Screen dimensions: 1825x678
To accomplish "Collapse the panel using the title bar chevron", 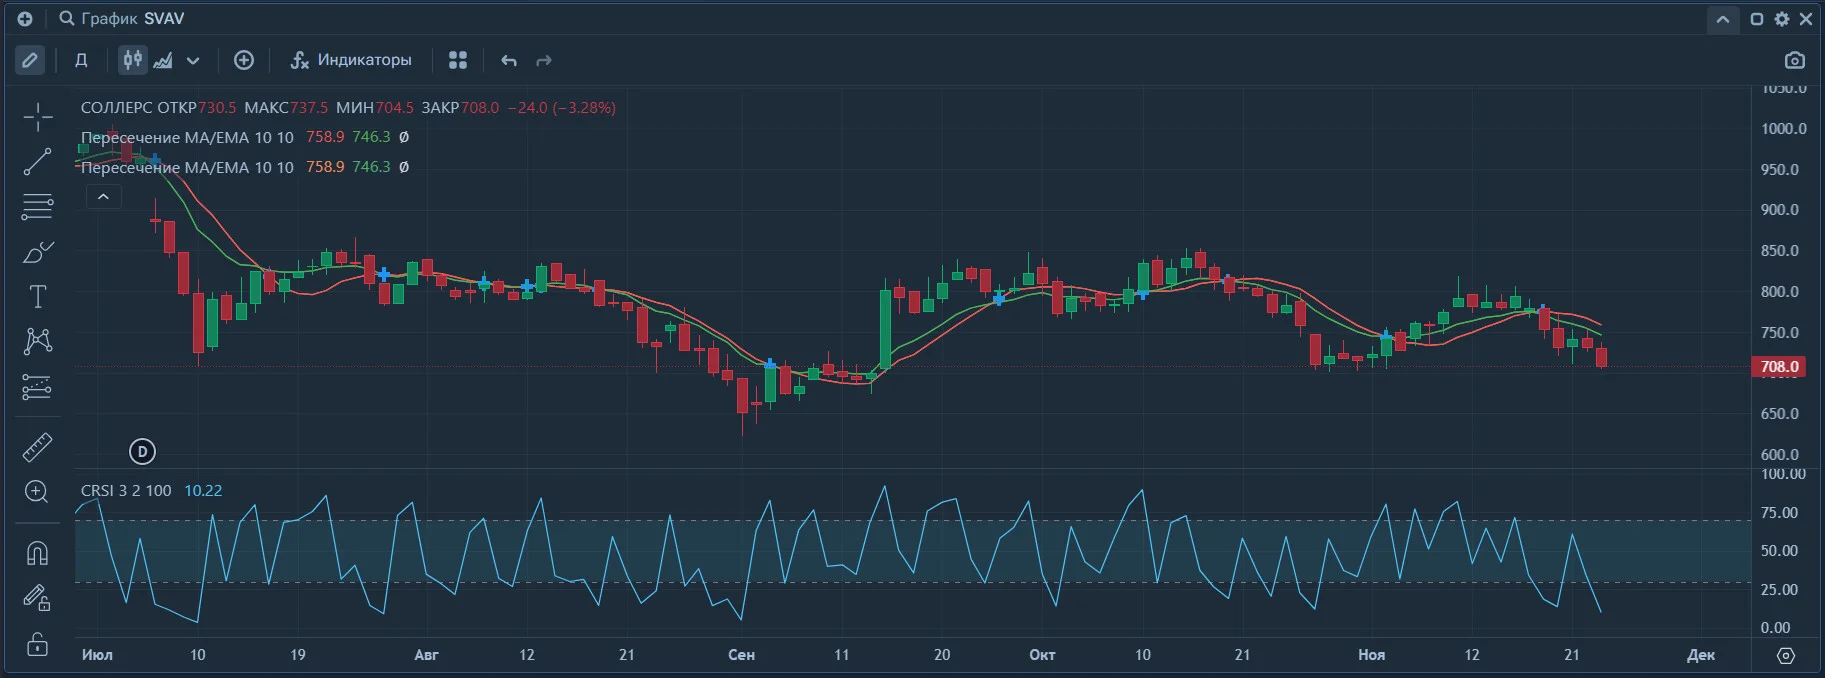I will coord(1722,19).
